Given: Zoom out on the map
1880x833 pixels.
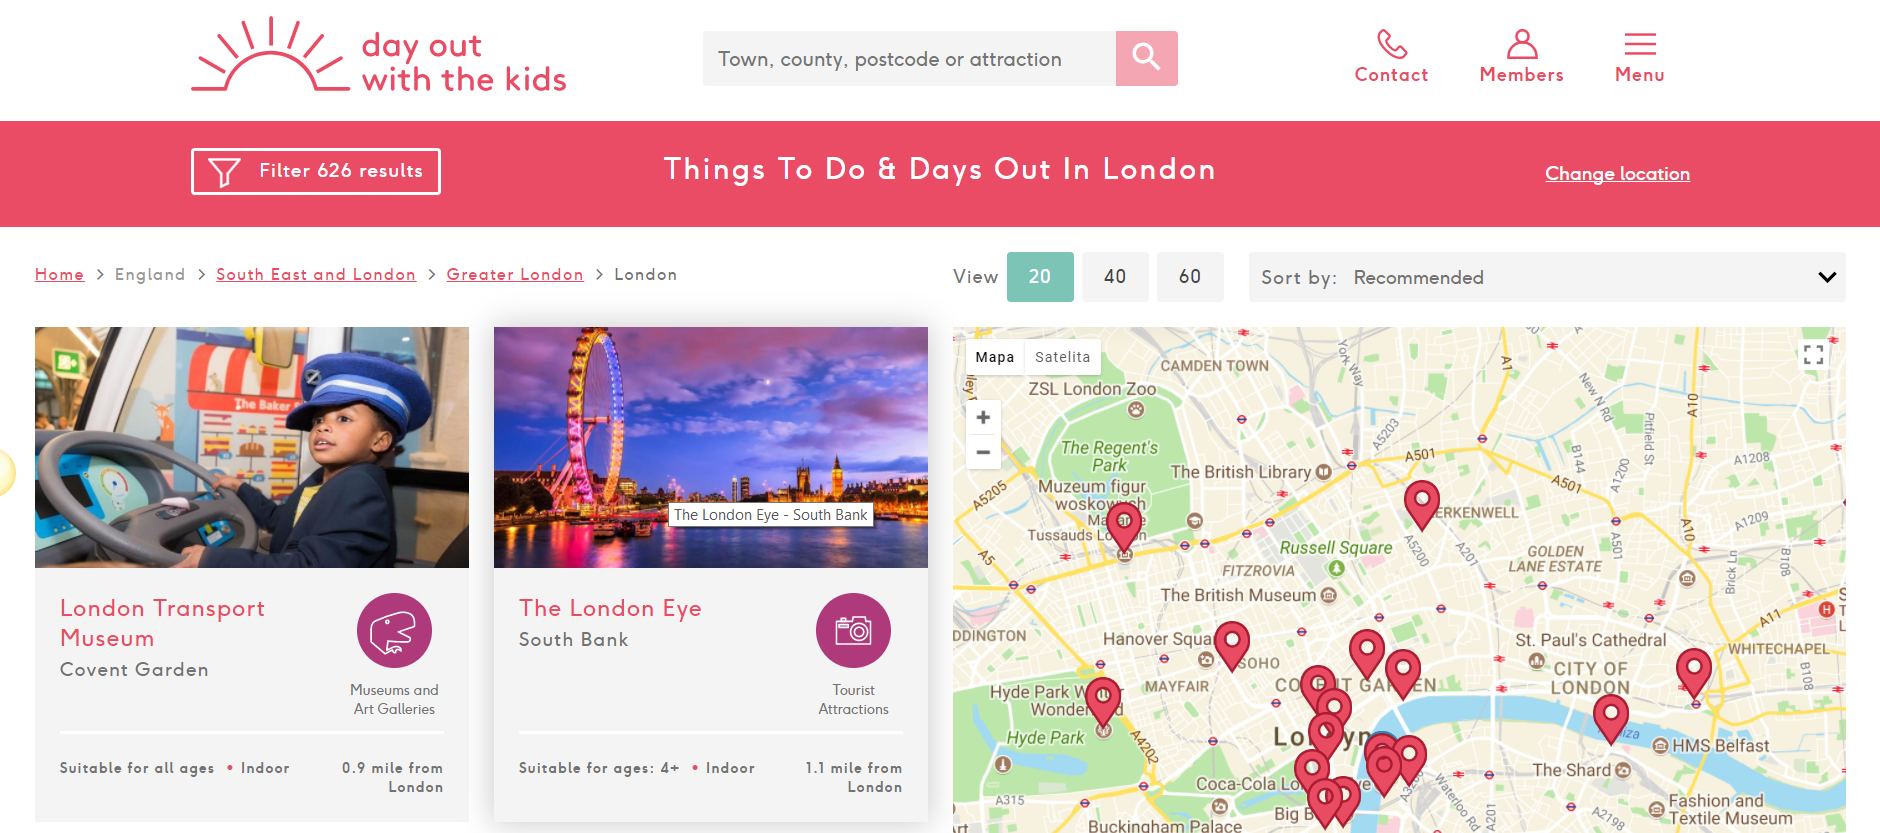Looking at the screenshot, I should tap(983, 452).
